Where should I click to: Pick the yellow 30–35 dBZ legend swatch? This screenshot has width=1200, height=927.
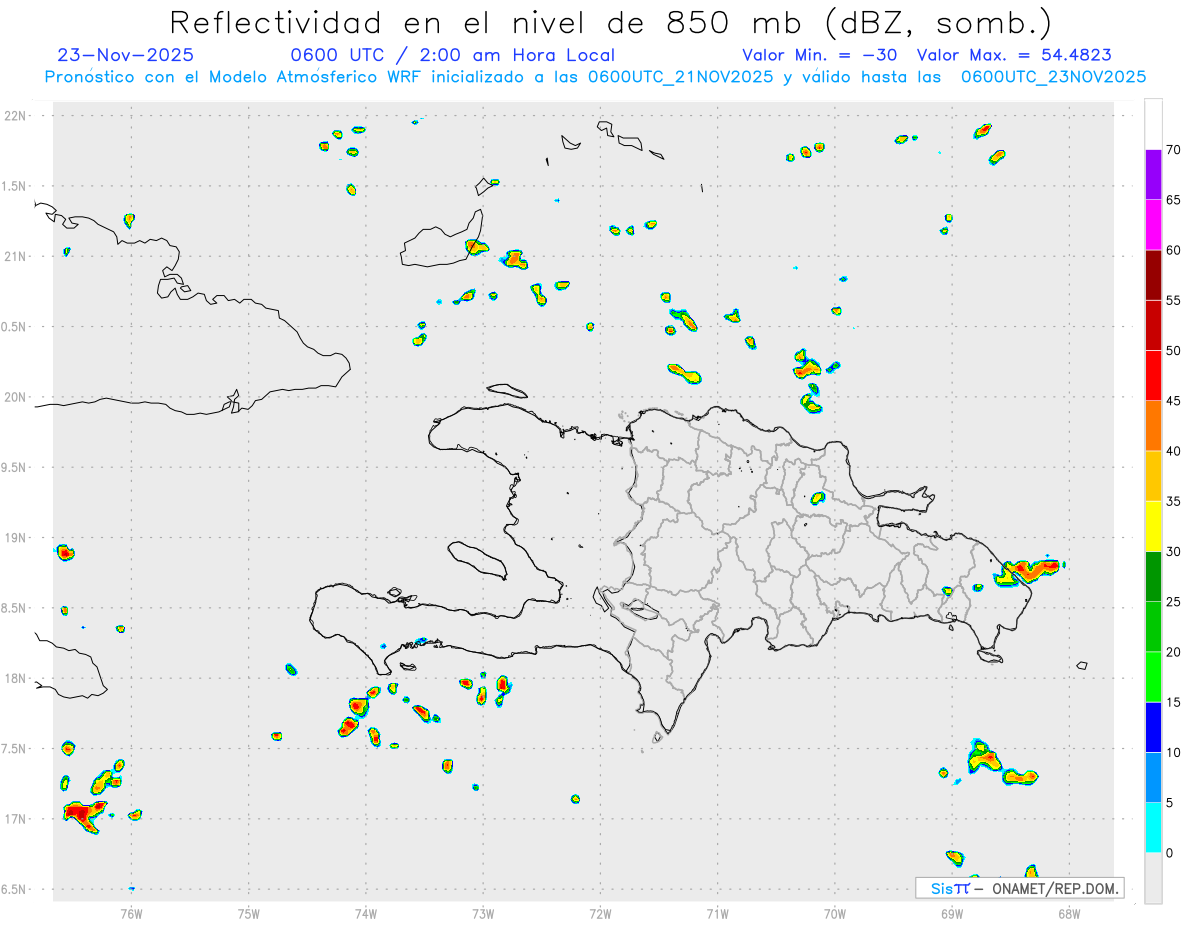(x=1153, y=526)
